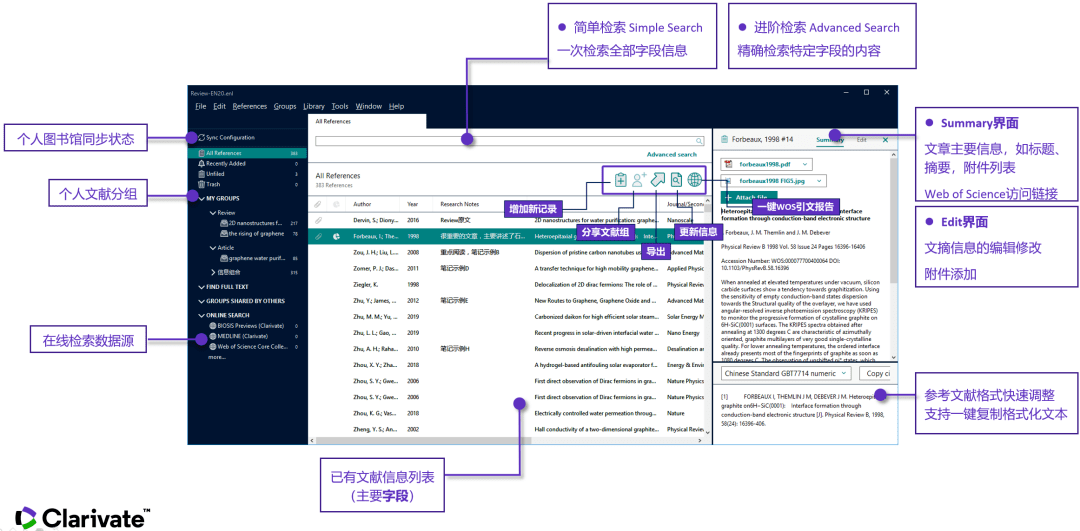
Task: Collapse the ONLINE SEARCH section
Action: point(201,315)
